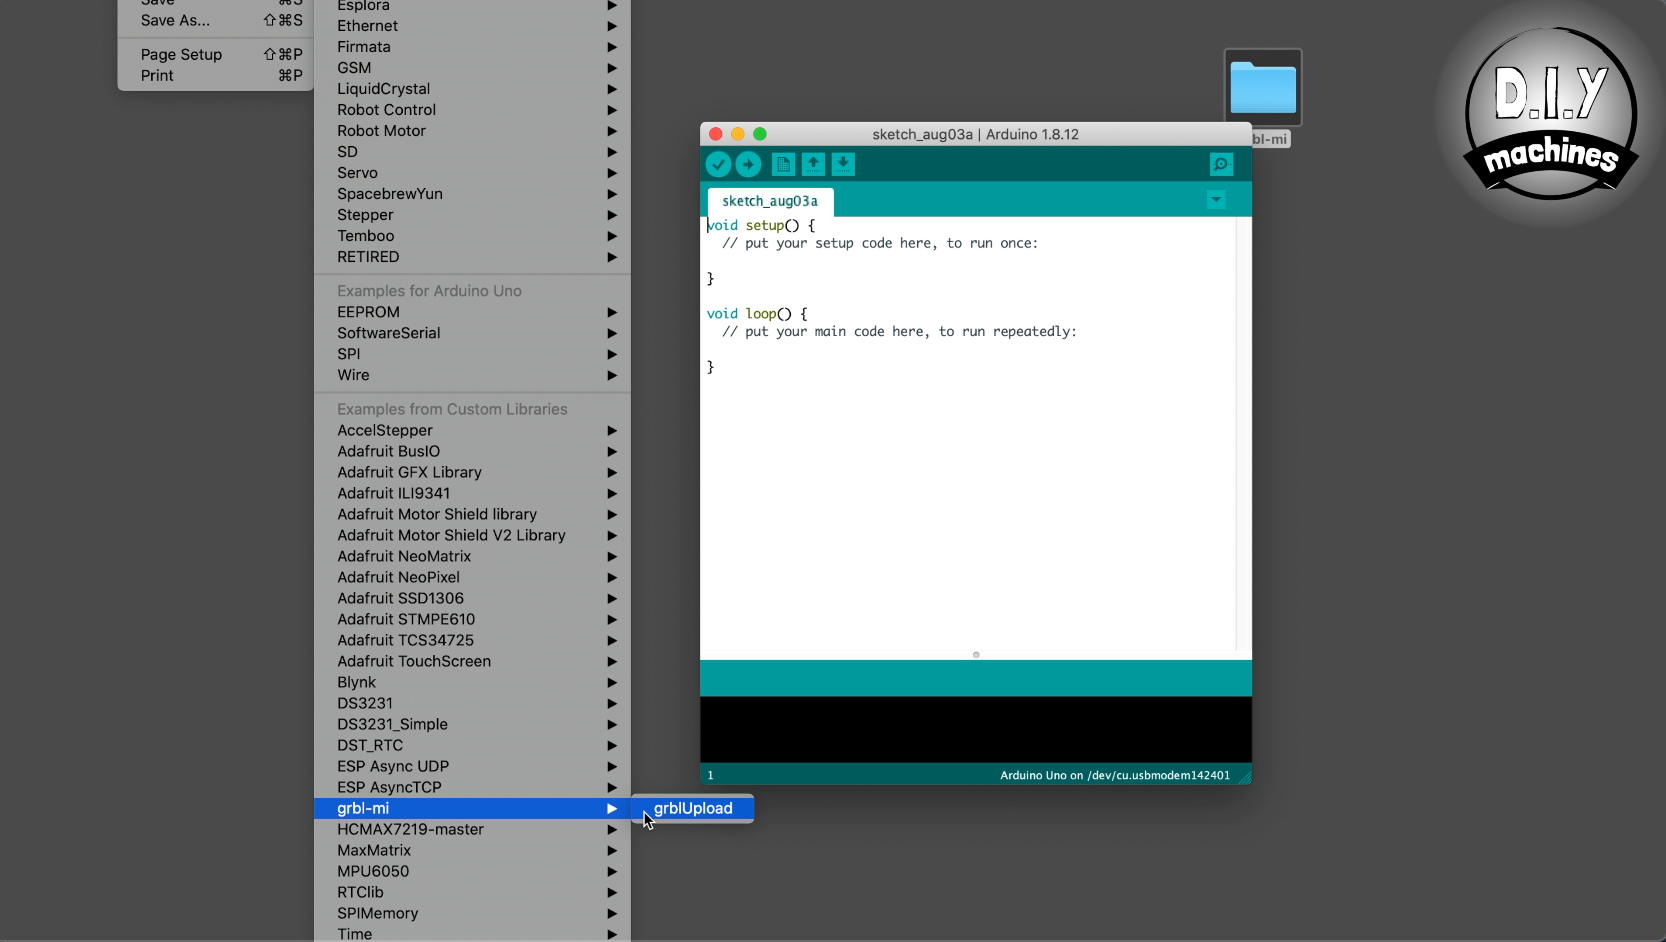Screen dimensions: 1666x942
Task: Open Robot Motor examples entry
Action: 472,131
